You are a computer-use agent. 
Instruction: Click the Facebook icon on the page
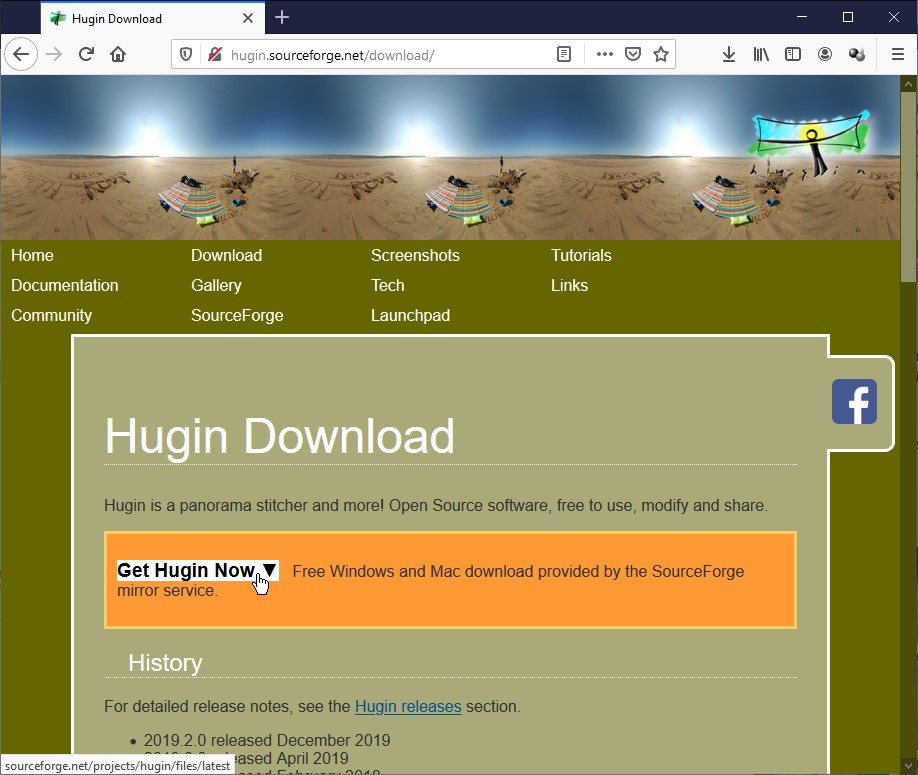[854, 402]
